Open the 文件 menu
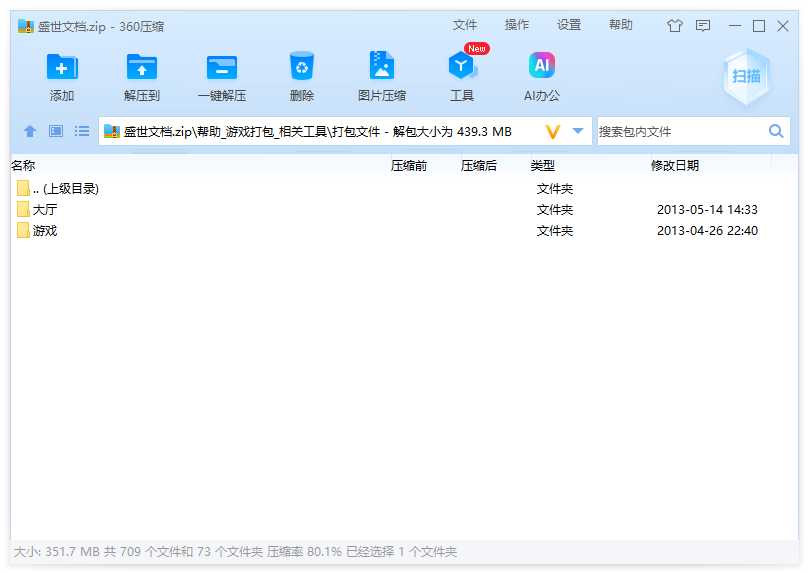The image size is (809, 574). pyautogui.click(x=465, y=25)
